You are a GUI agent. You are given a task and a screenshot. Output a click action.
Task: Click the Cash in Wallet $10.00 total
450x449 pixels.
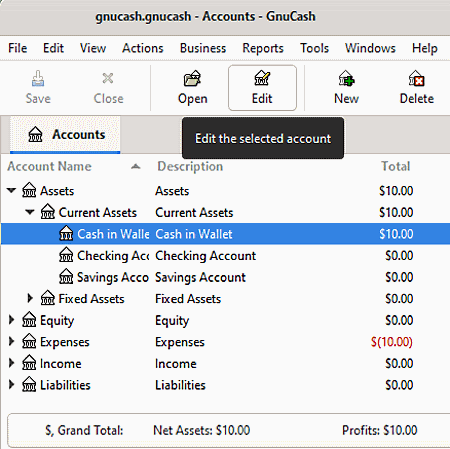396,234
